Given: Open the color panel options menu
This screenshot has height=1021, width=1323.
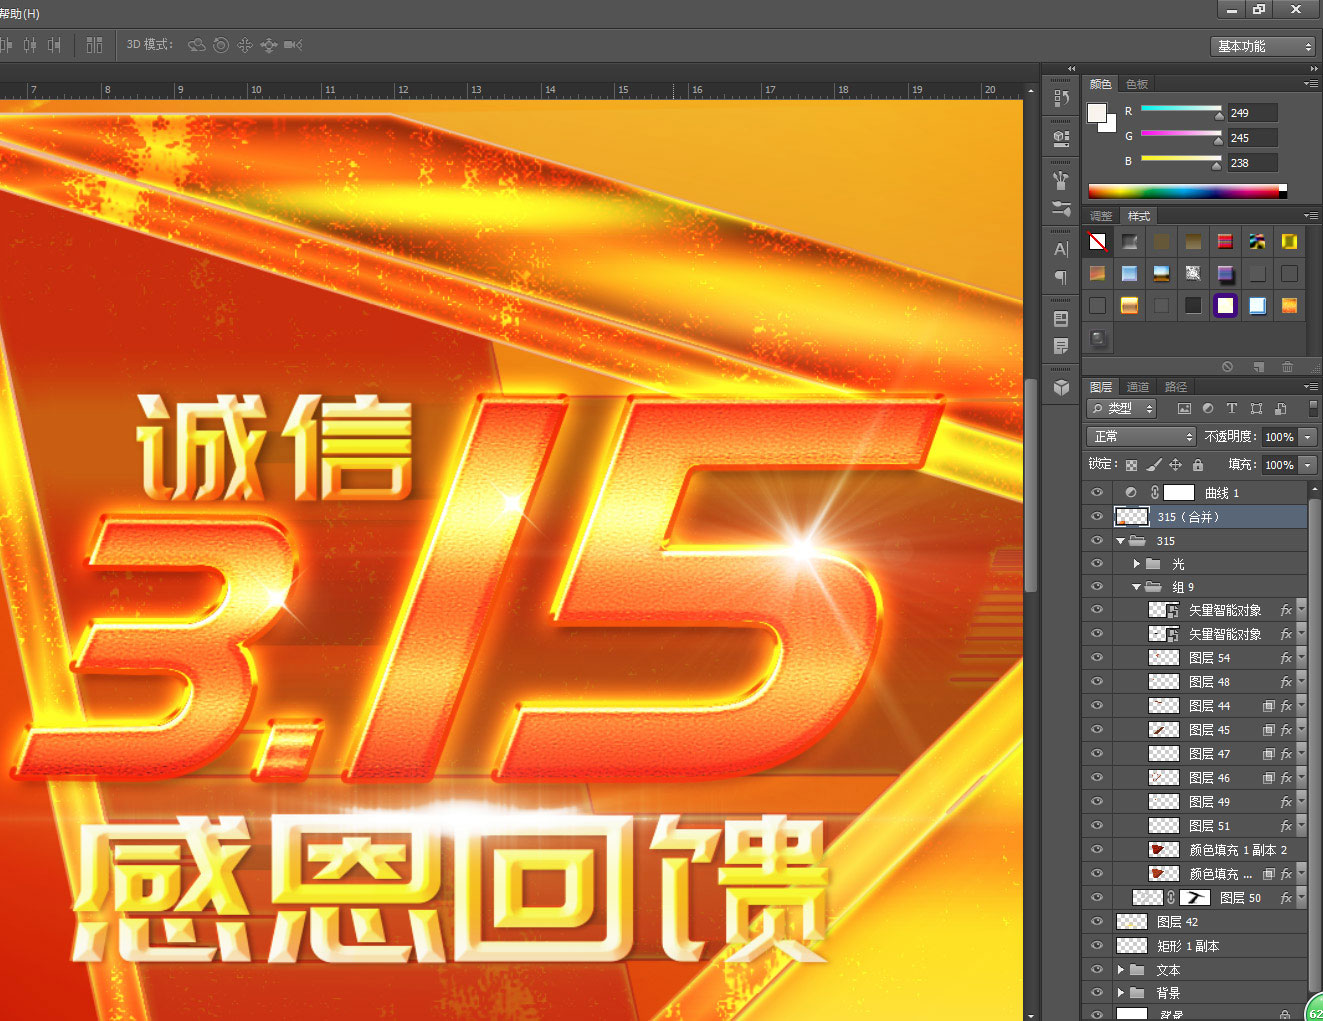Looking at the screenshot, I should click(1311, 84).
